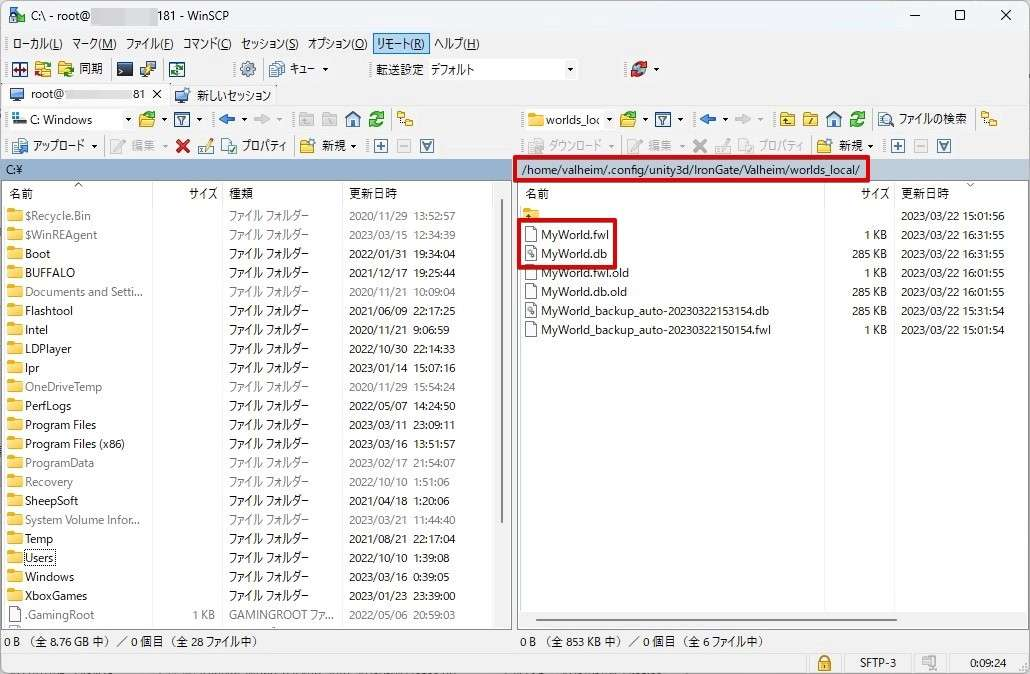Open the コマンド(C) menu
1030x674 pixels.
(x=206, y=43)
